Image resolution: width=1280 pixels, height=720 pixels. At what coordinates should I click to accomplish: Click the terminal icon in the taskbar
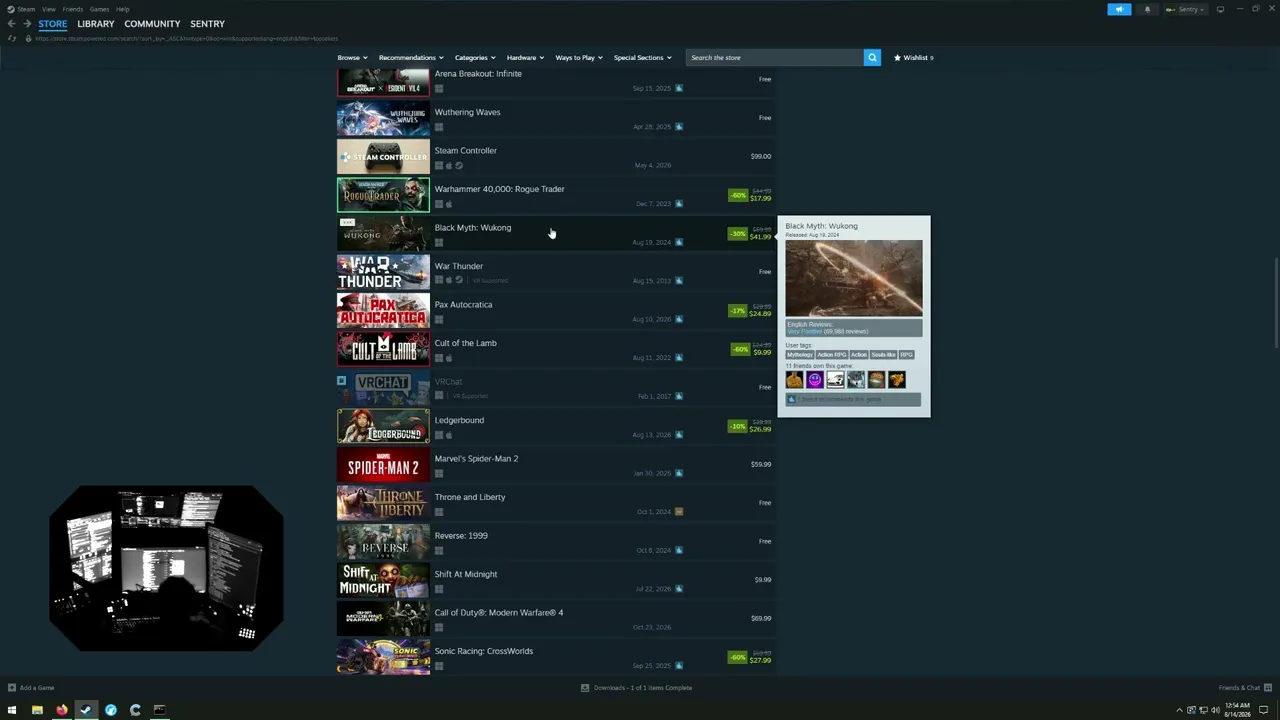[159, 710]
